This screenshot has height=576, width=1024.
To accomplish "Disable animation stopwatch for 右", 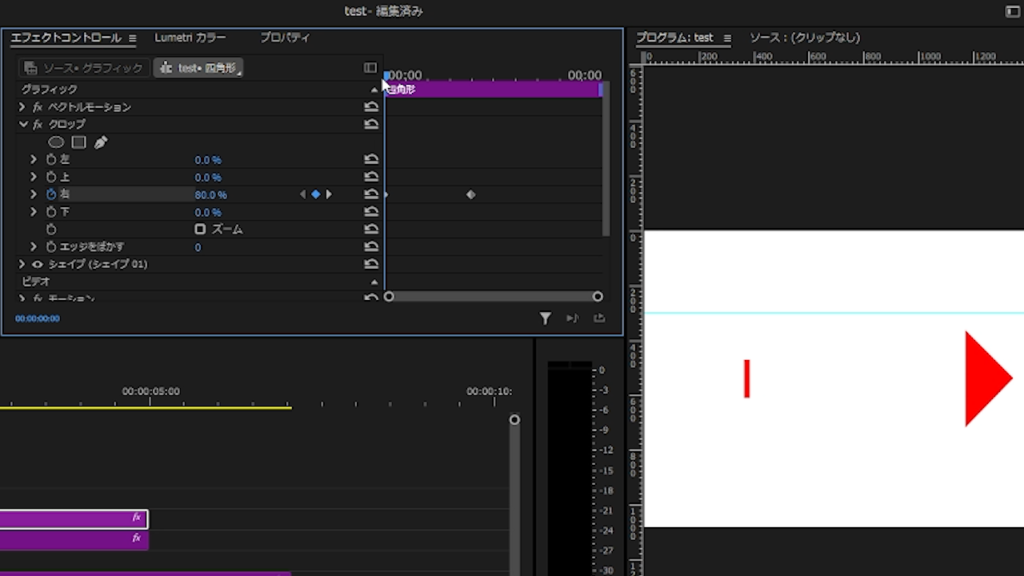I will pos(51,195).
